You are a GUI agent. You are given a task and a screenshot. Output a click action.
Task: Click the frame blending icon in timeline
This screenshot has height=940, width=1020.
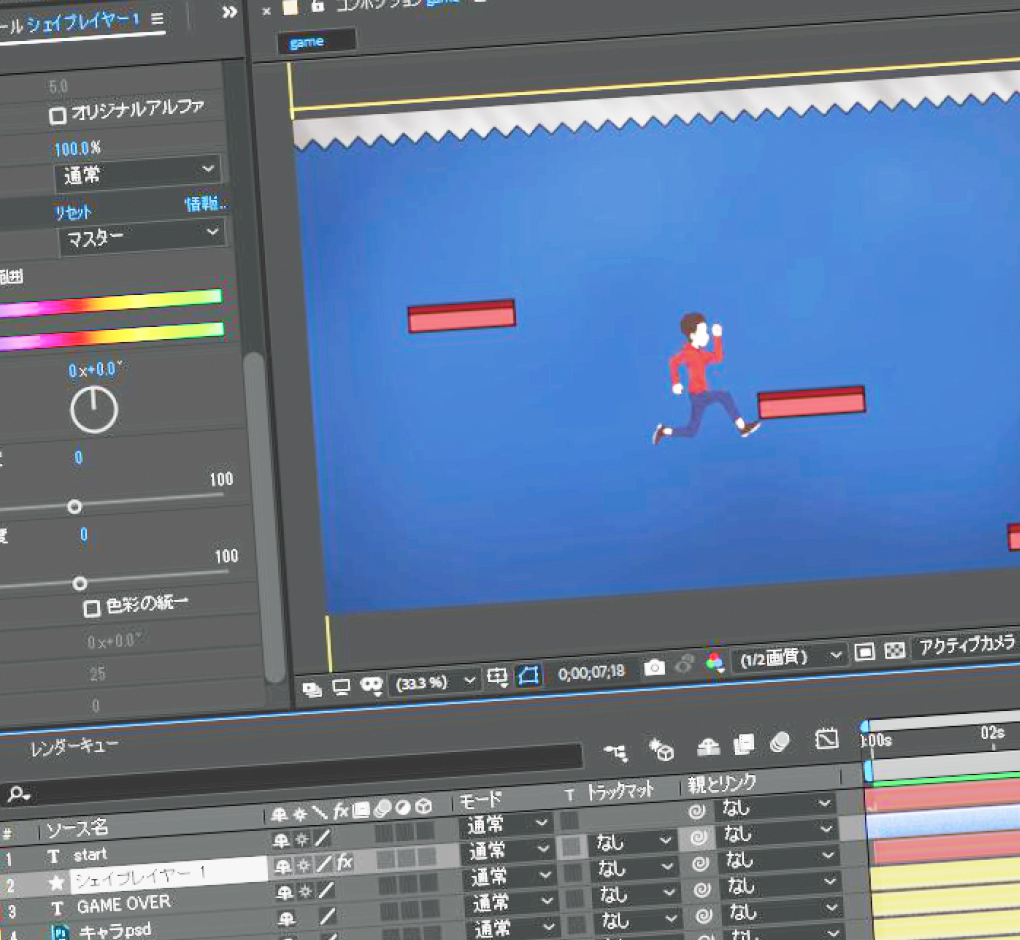click(x=744, y=744)
